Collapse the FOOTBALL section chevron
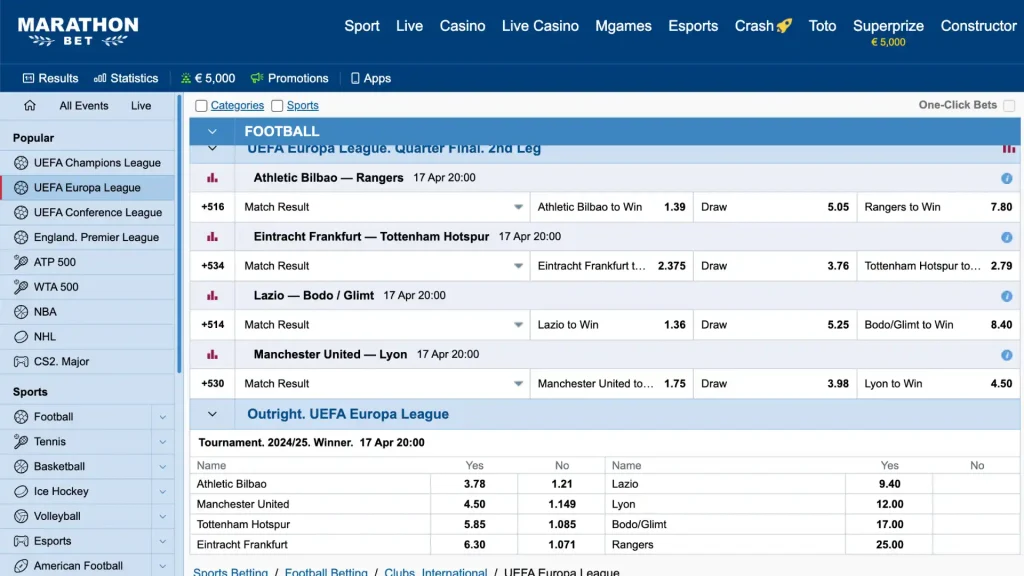The width and height of the screenshot is (1024, 576). [x=212, y=131]
